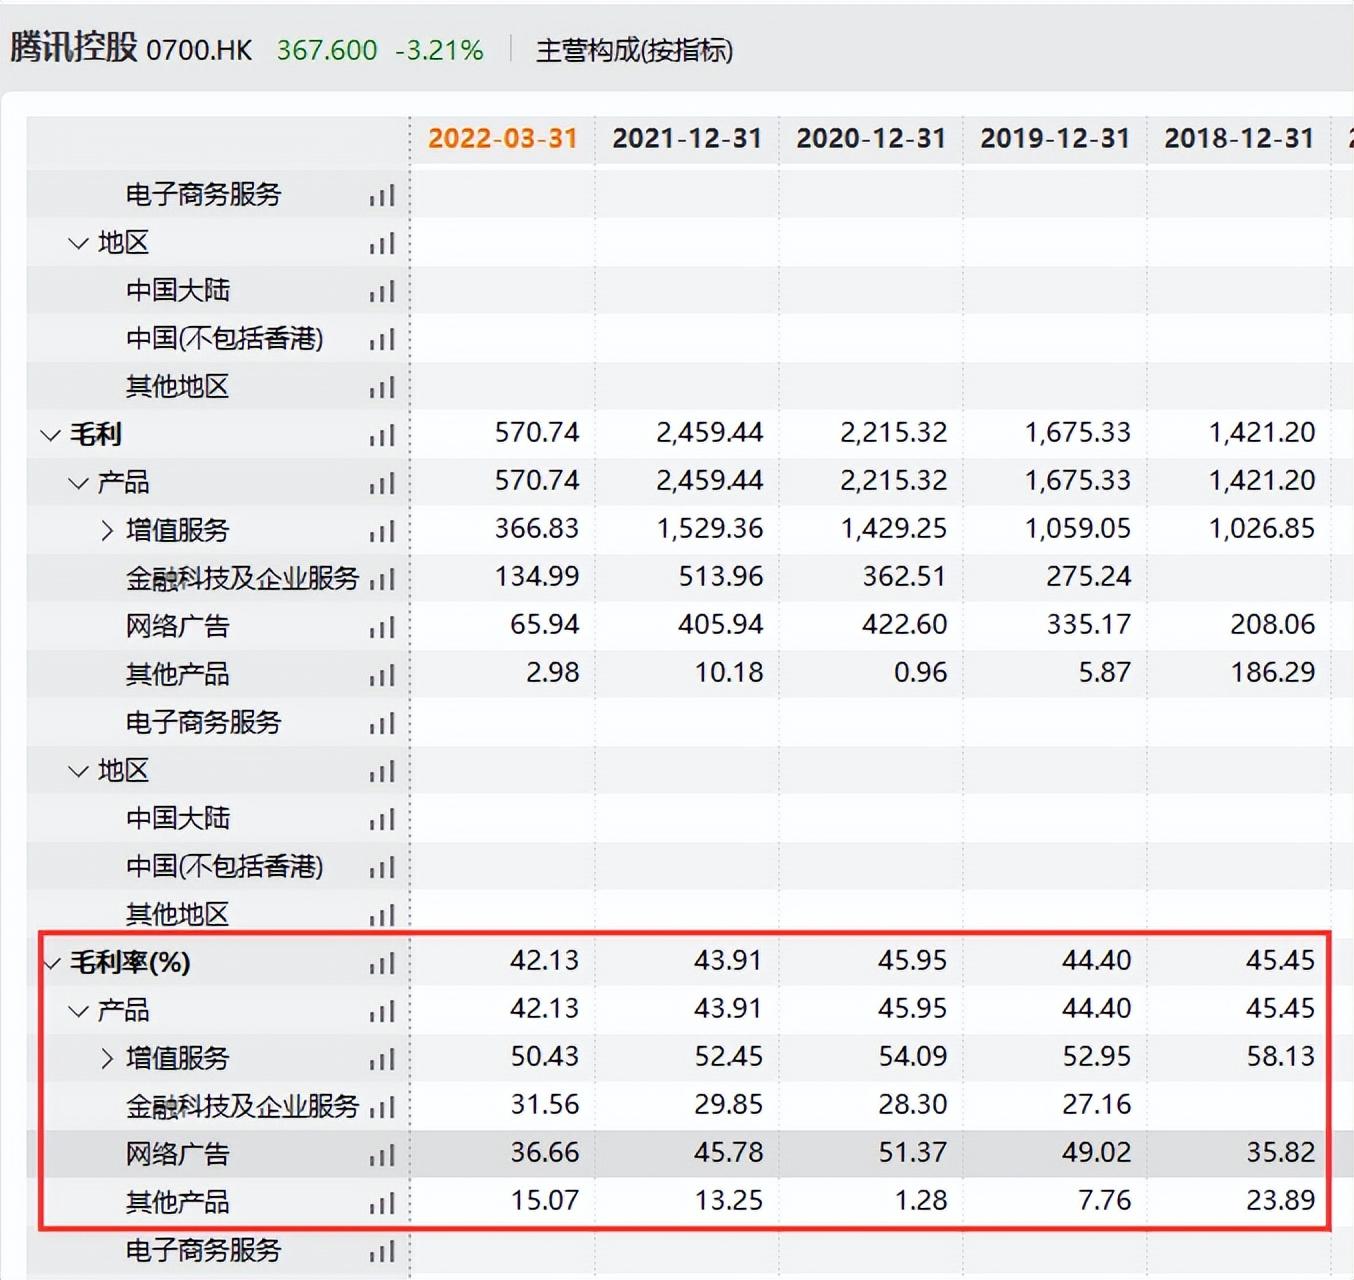1354x1280 pixels.
Task: Click chart icon for 金融科技及企业服务 row showing 31.56
Action: click(x=382, y=1107)
